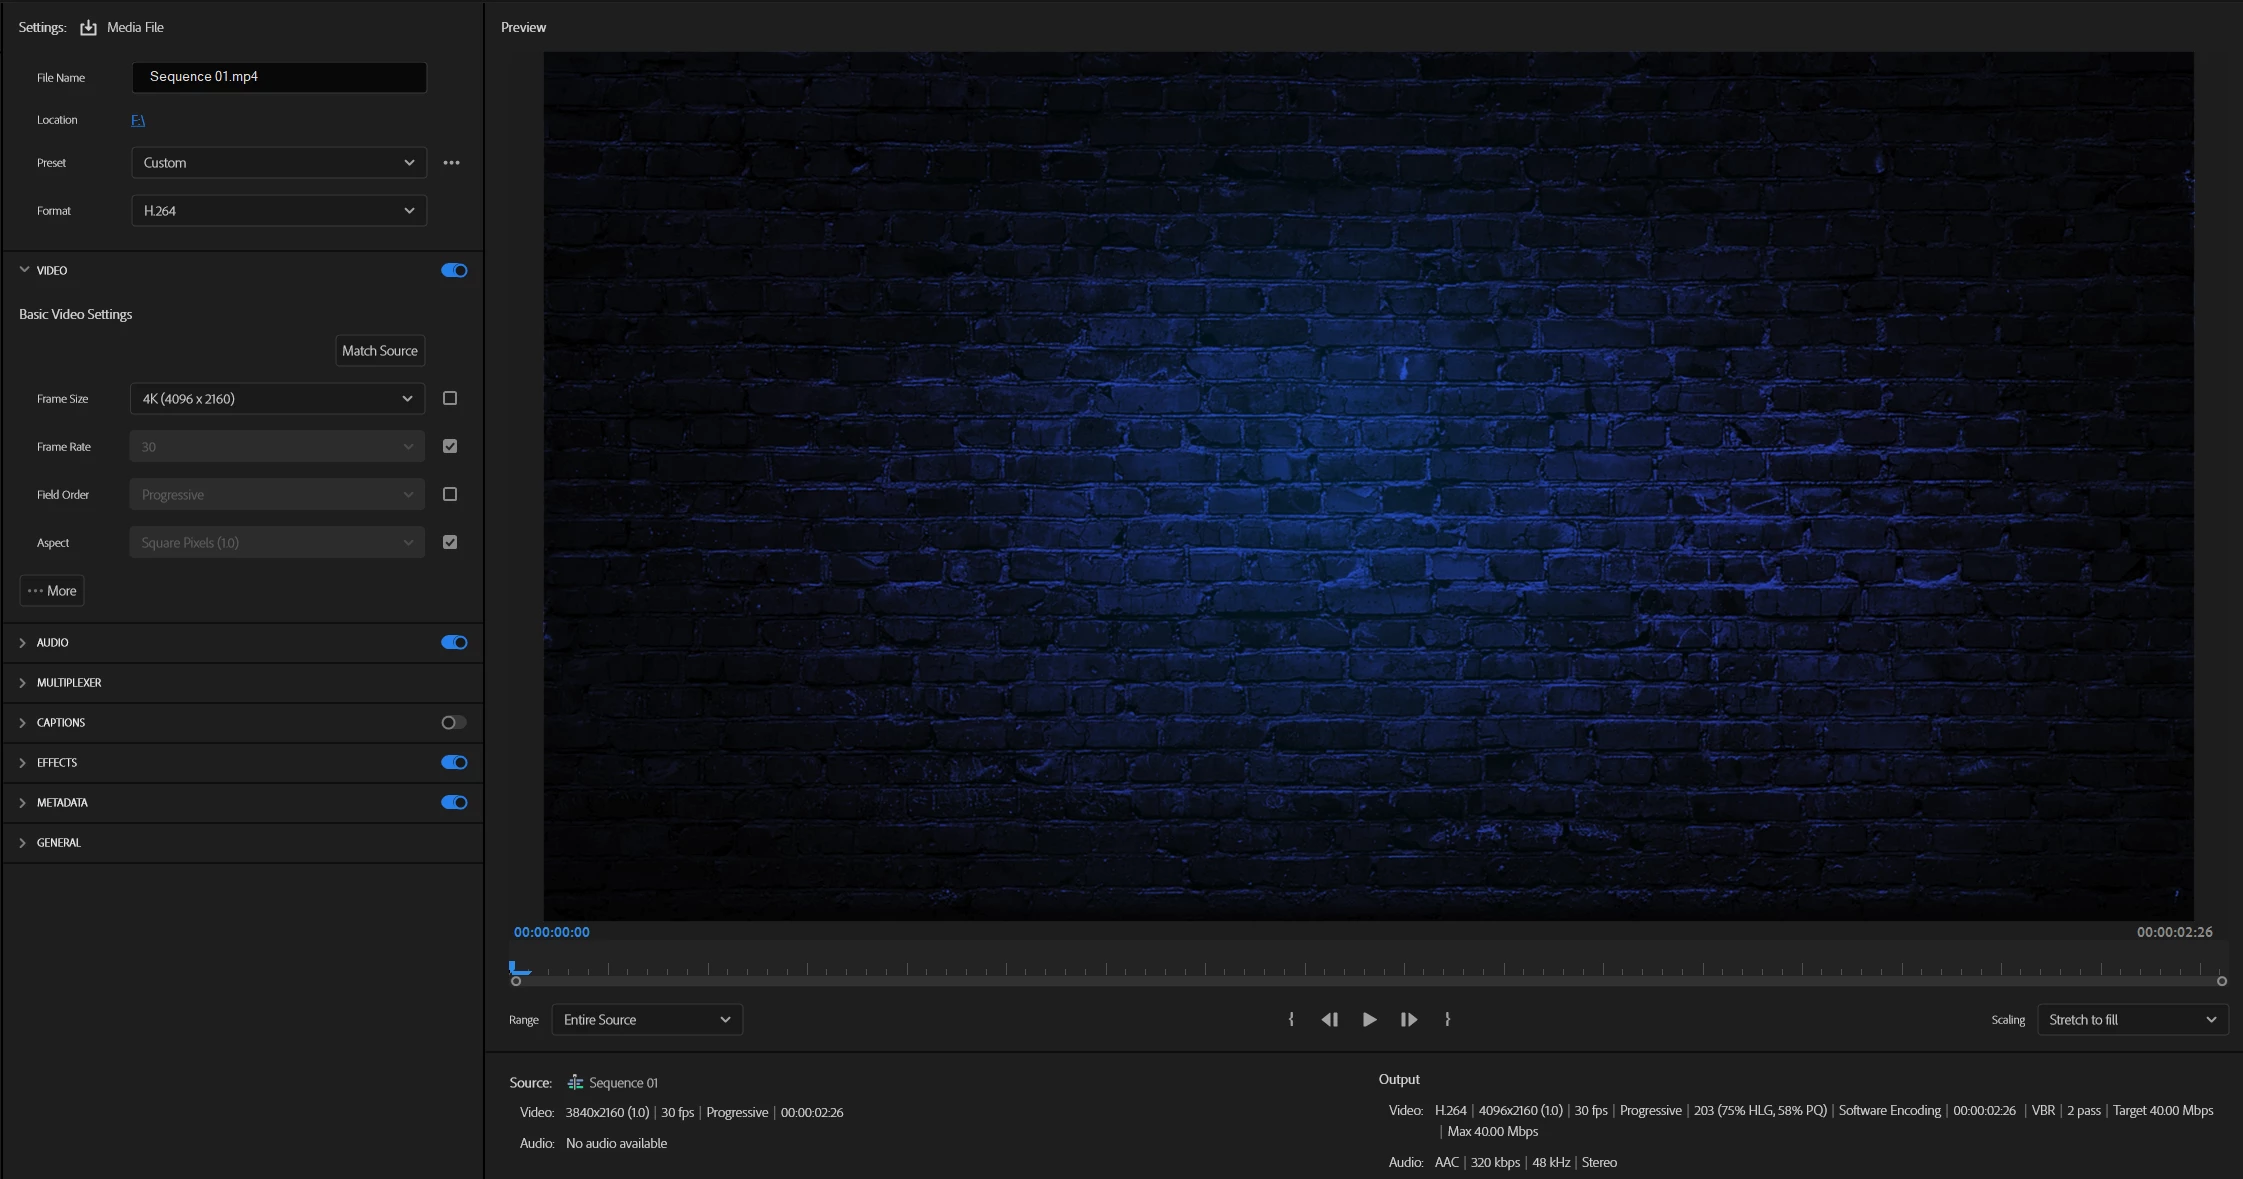Open the Scaling Stretch to fill dropdown
The width and height of the screenshot is (2243, 1179).
[x=2132, y=1020]
